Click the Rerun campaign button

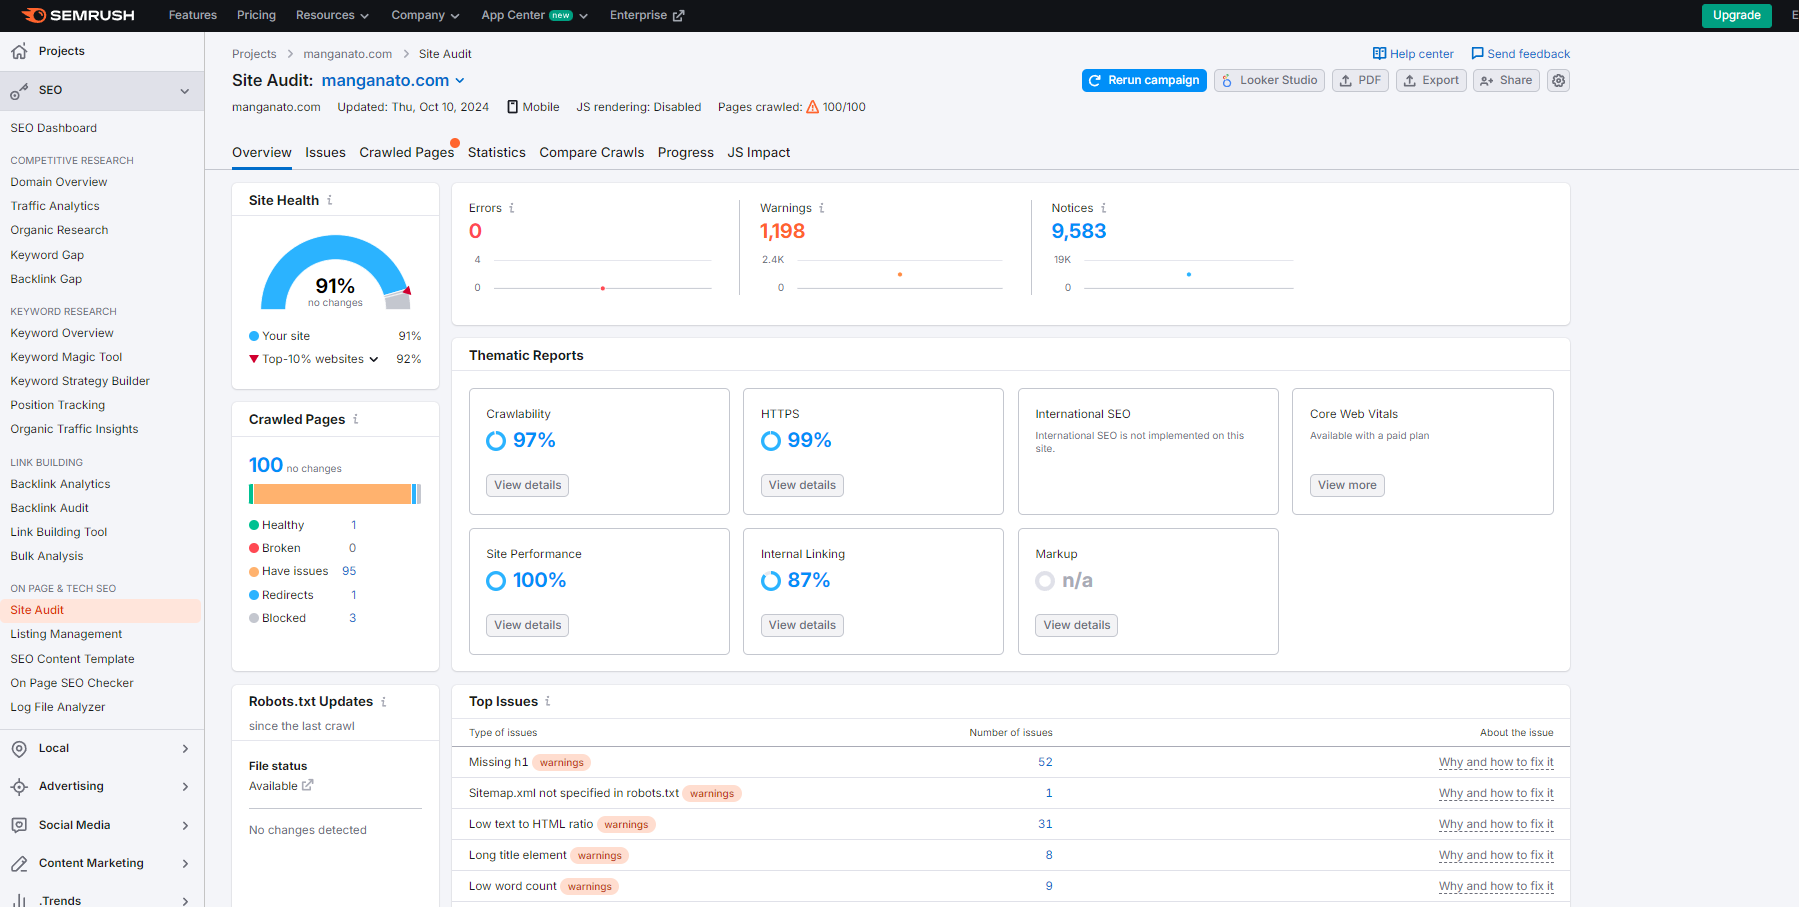(x=1144, y=80)
